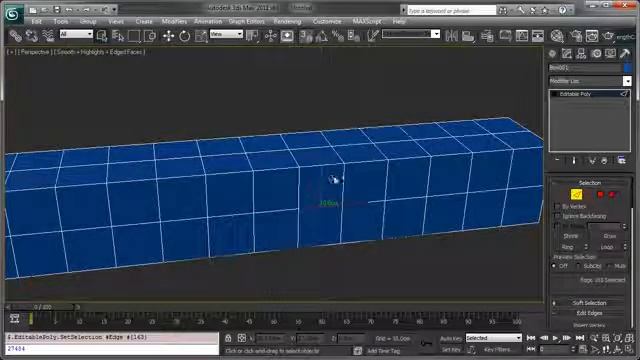Open the Material Editor sphere icon
Image resolution: width=640 pixels, height=360 pixels.
click(x=557, y=36)
